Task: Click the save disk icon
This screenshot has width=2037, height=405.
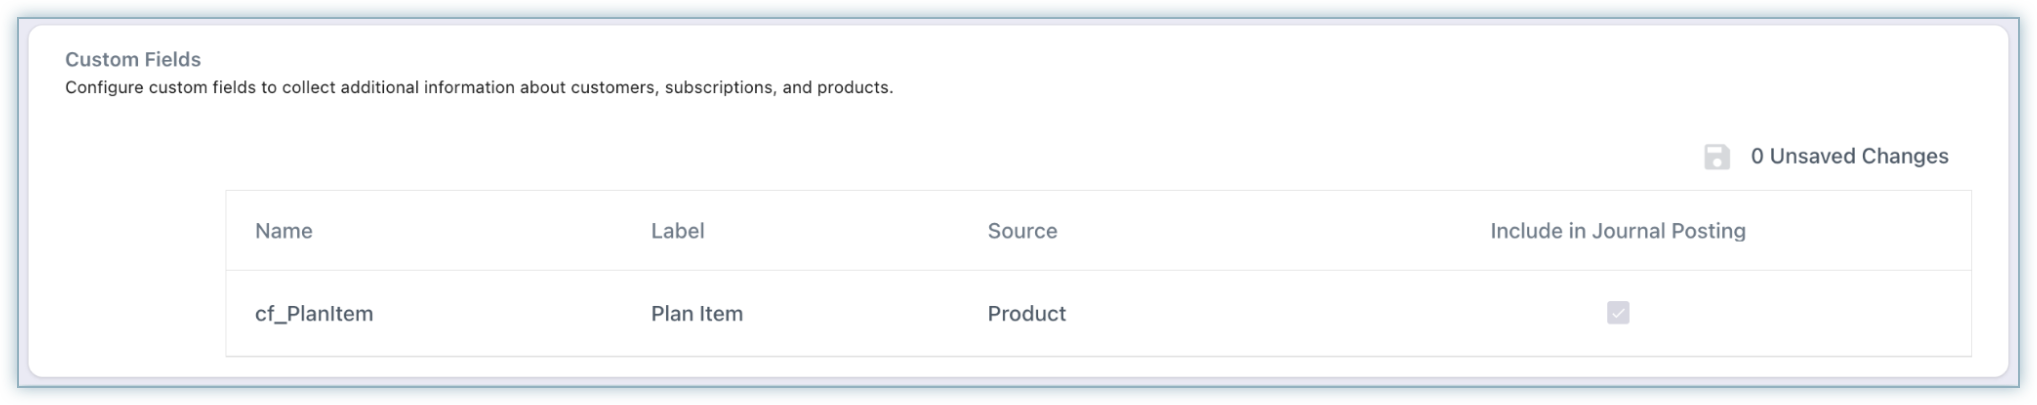Action: [x=1716, y=157]
